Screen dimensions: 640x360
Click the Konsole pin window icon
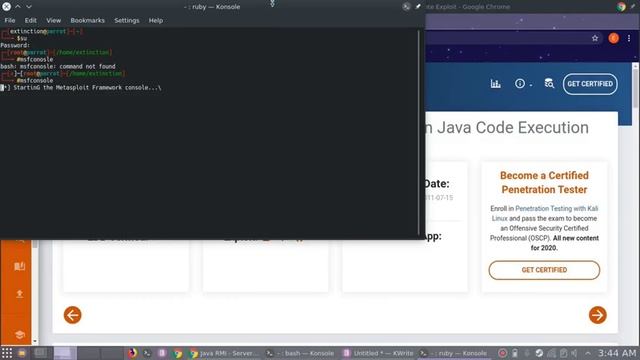418,7
